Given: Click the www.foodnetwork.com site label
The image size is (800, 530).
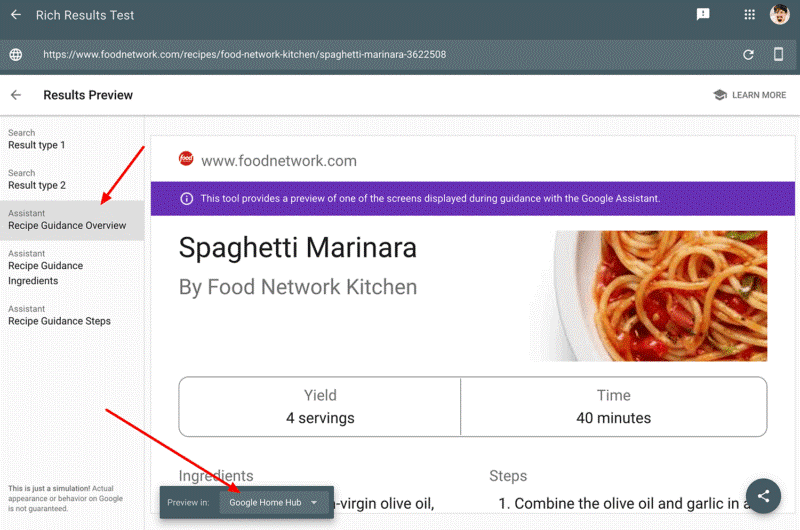Looking at the screenshot, I should tap(279, 161).
